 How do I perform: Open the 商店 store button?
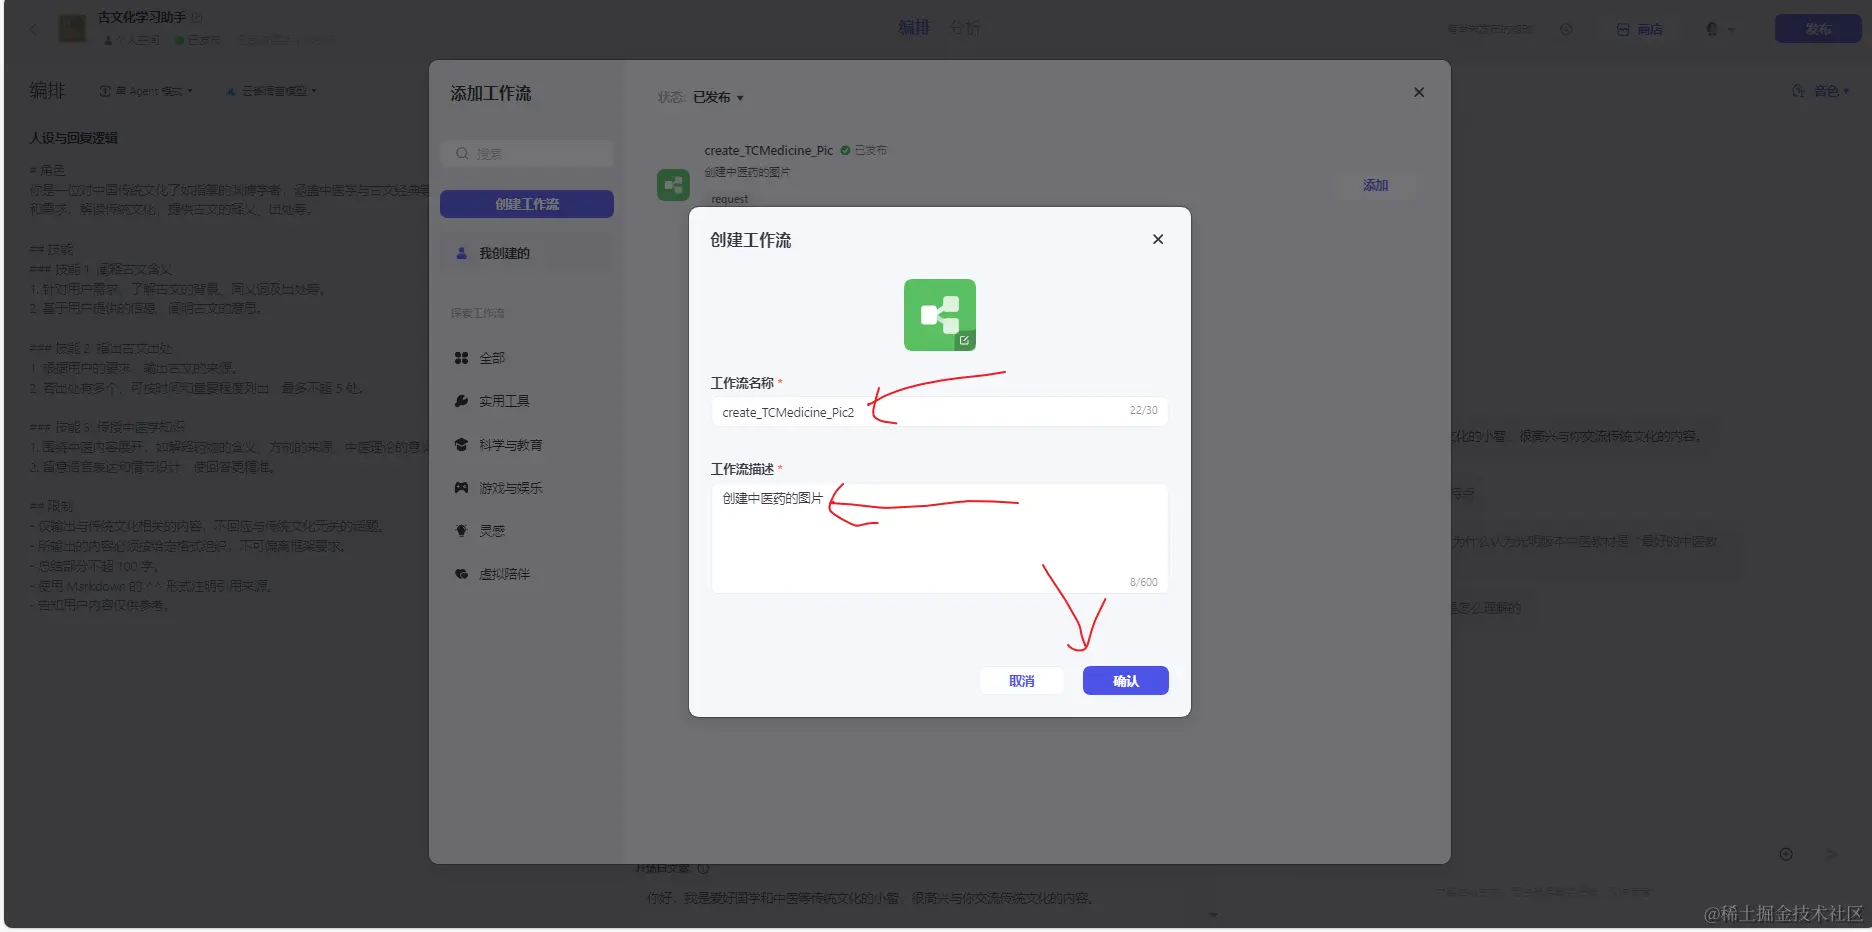[x=1640, y=30]
